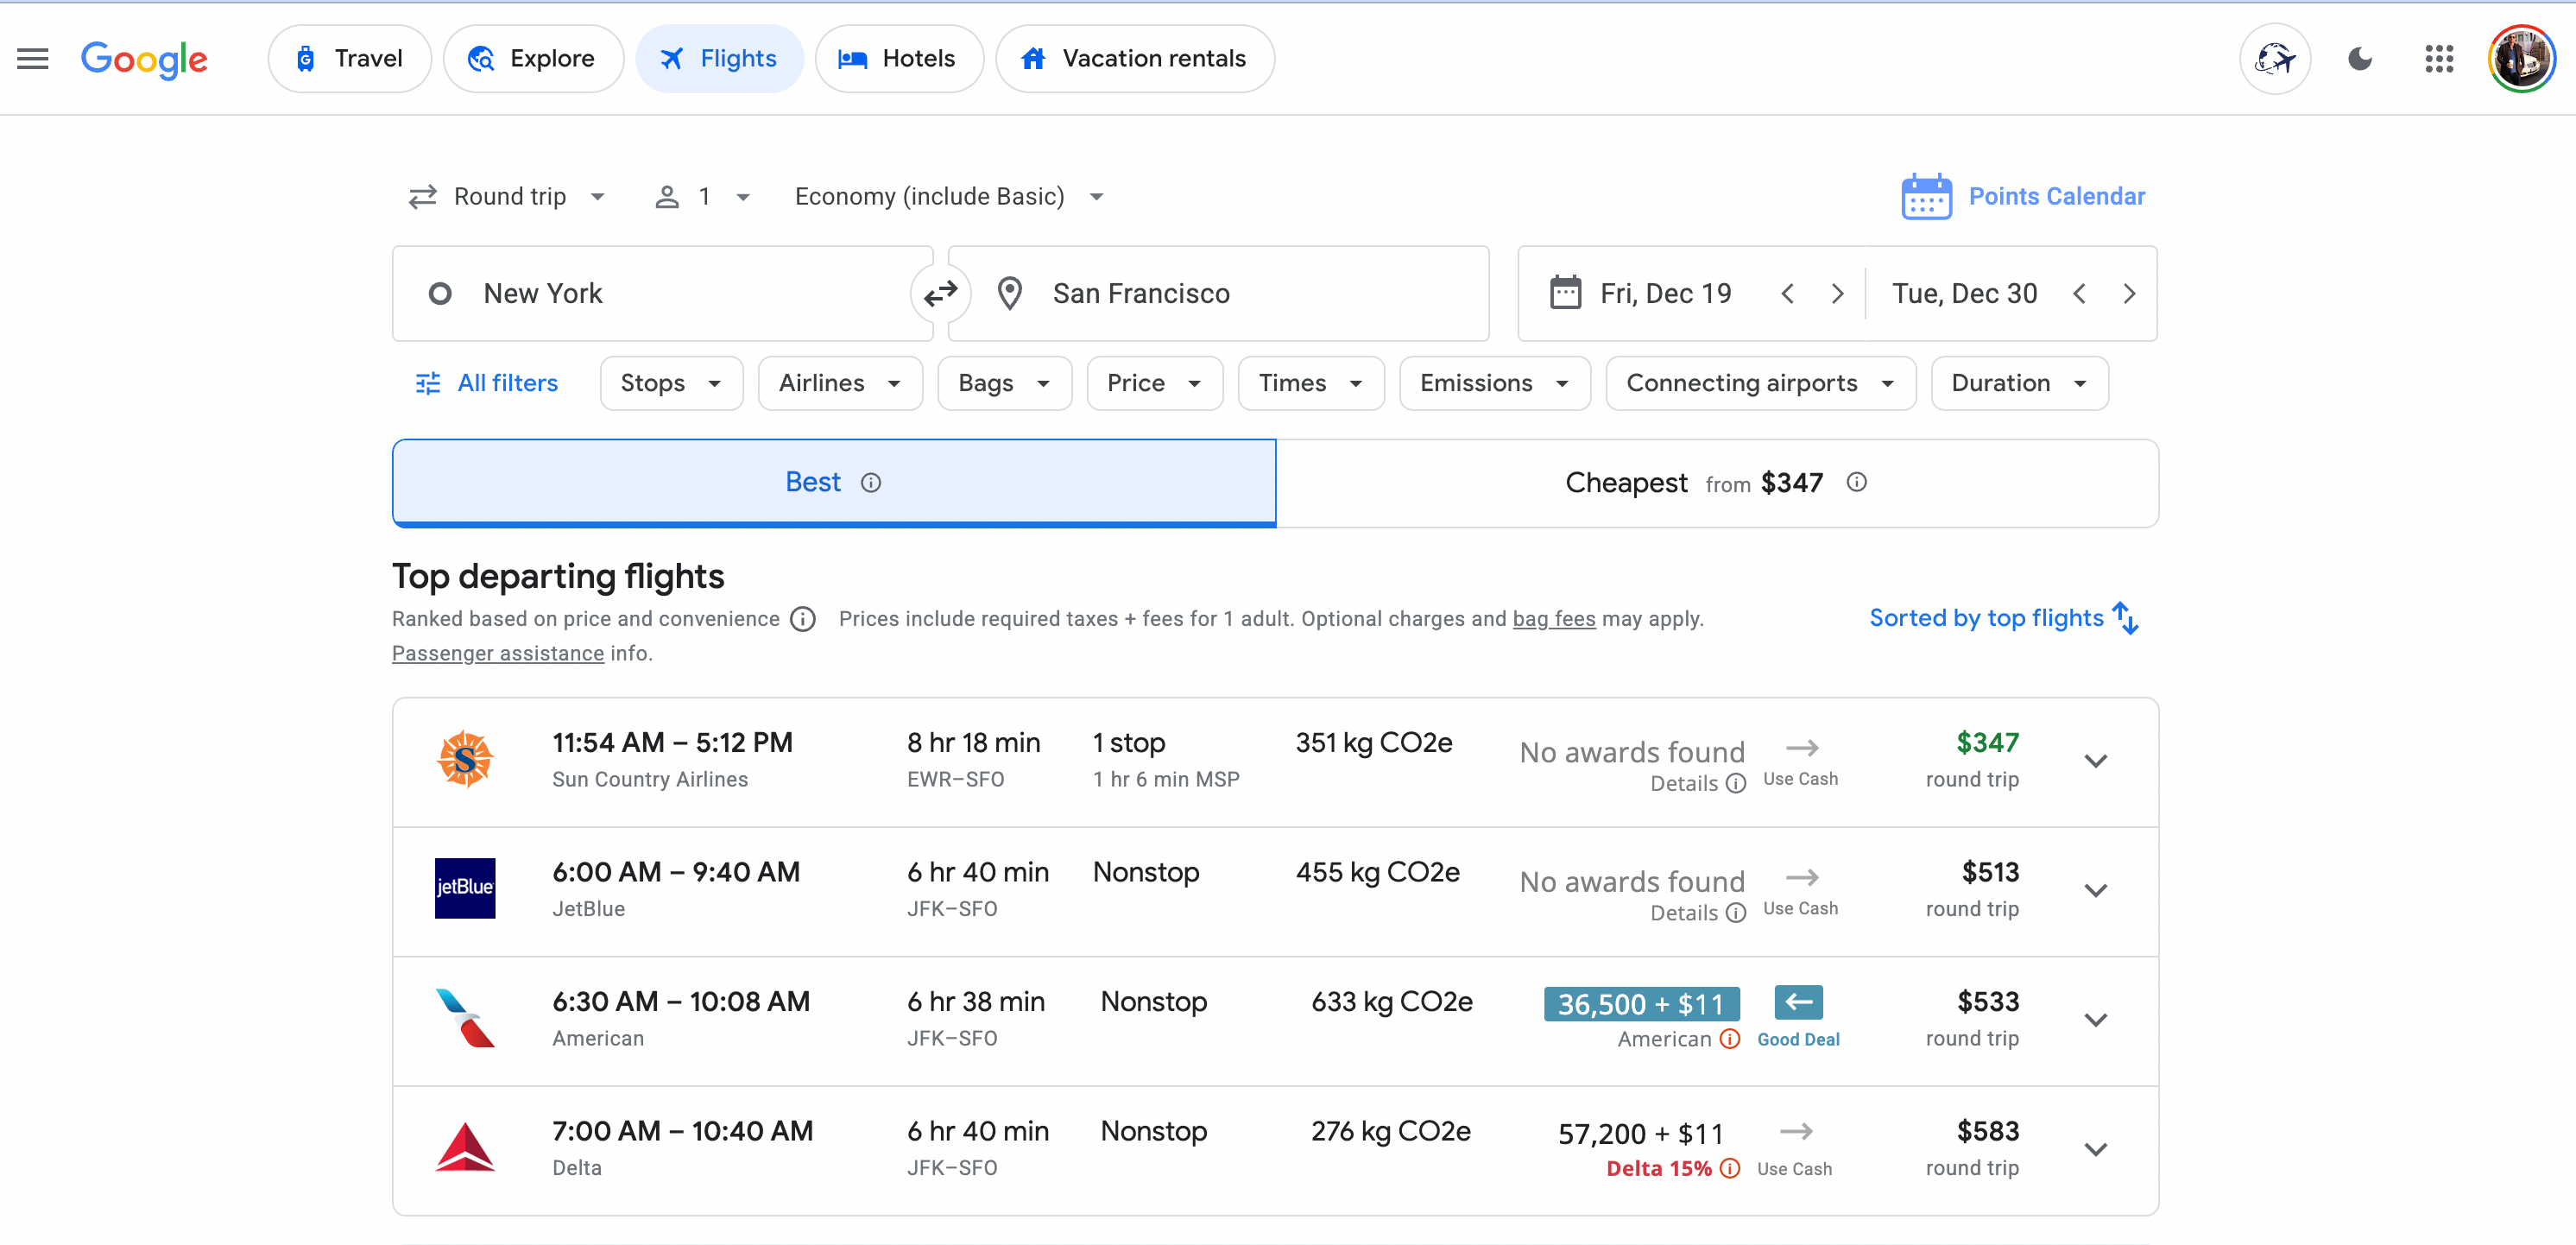Image resolution: width=2576 pixels, height=1245 pixels.
Task: Open the Round trip dropdown
Action: coord(508,197)
